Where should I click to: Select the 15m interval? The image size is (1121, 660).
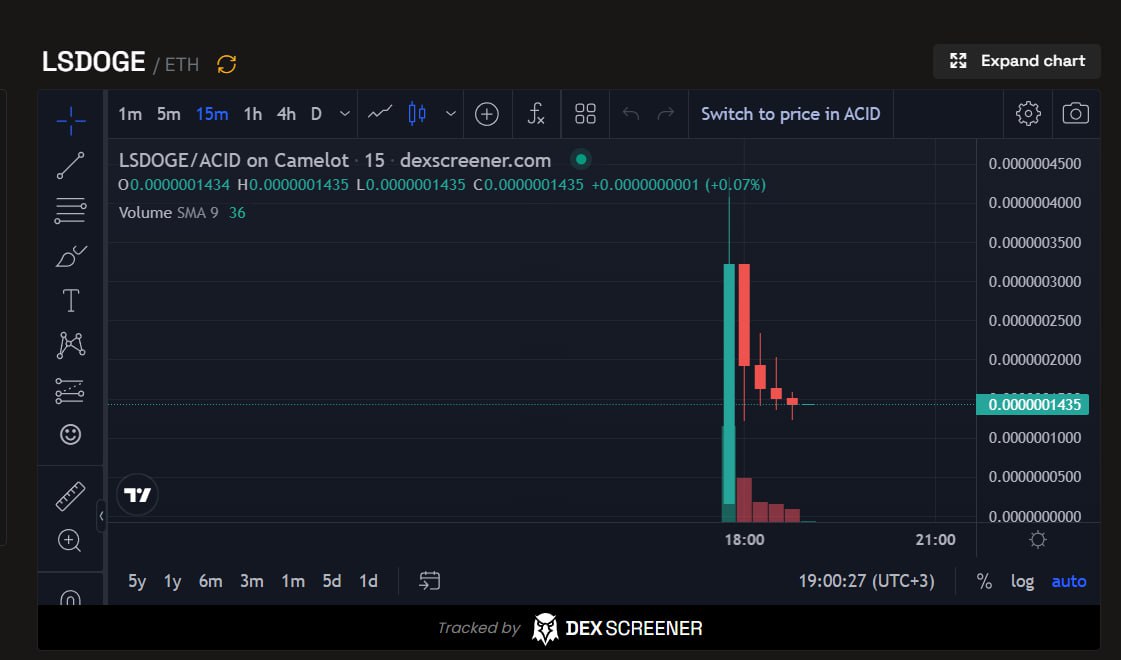click(x=212, y=114)
